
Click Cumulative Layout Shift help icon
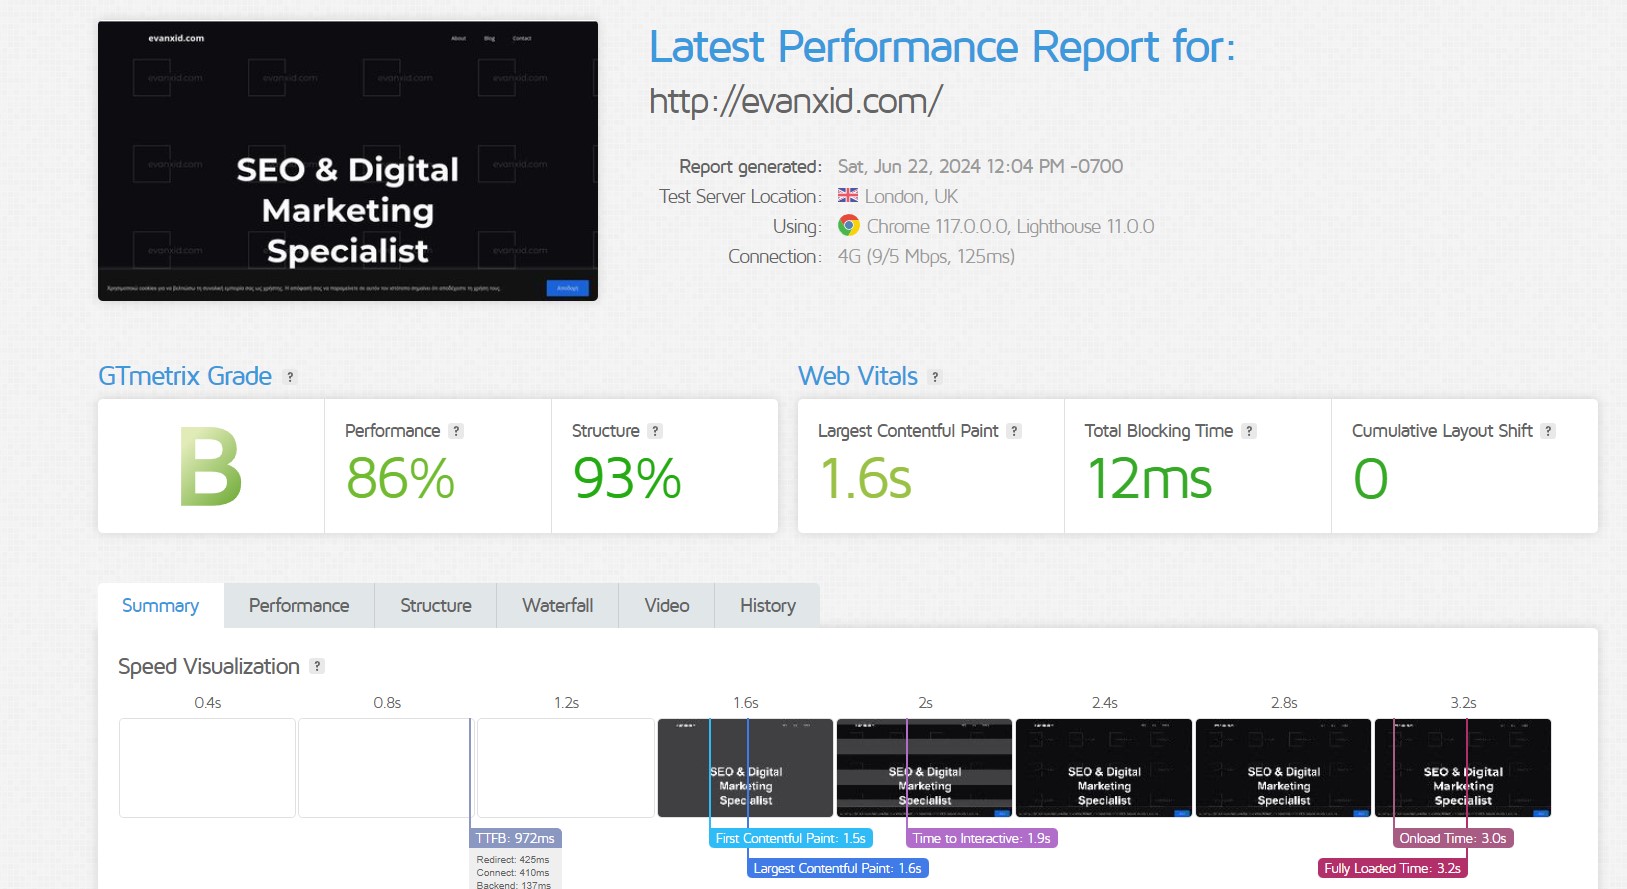pos(1548,431)
